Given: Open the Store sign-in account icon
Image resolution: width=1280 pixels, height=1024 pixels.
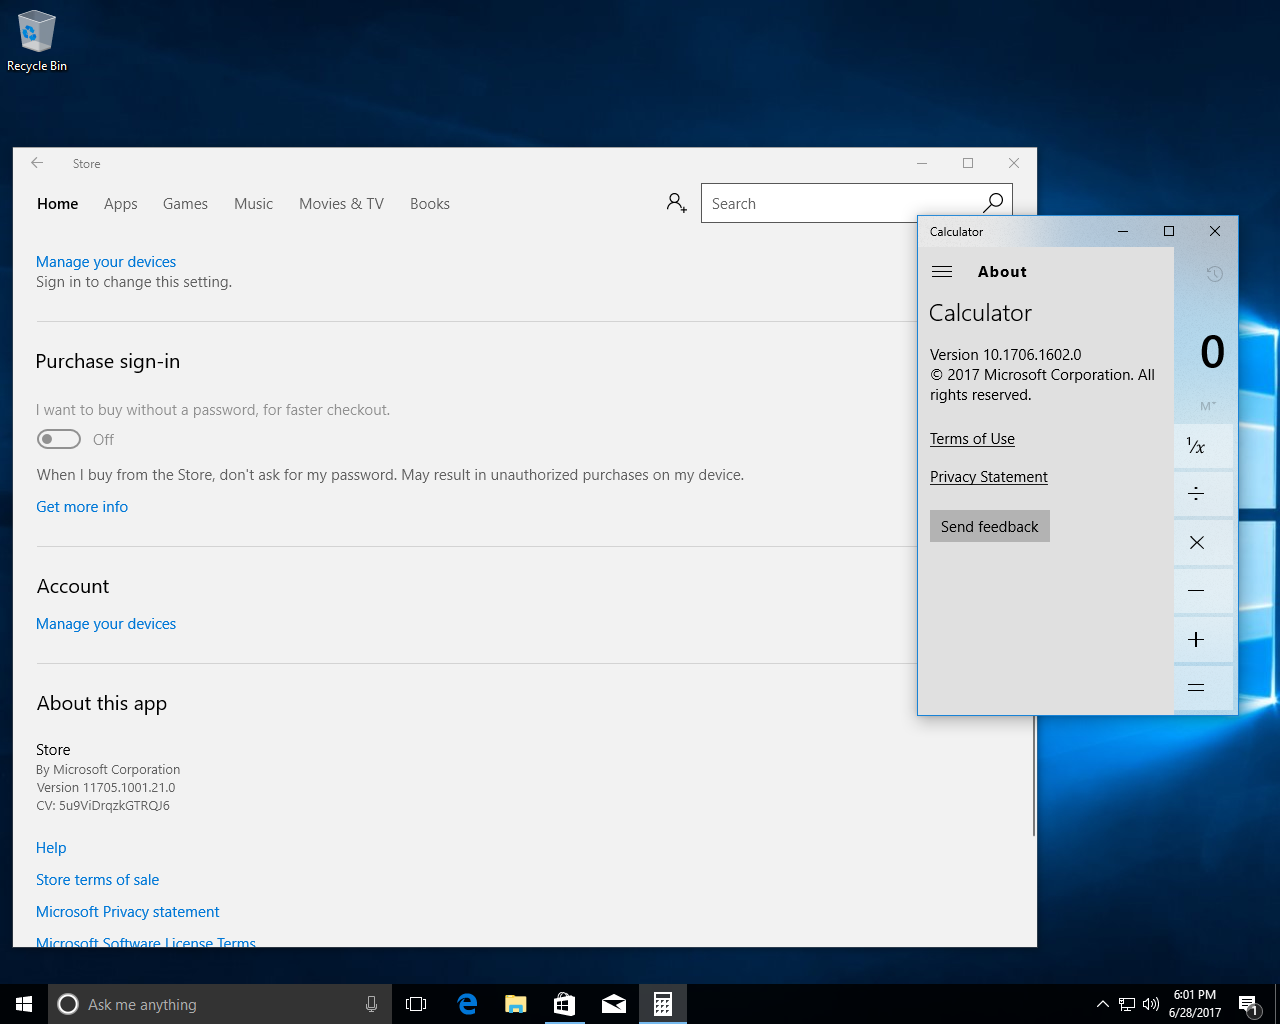Looking at the screenshot, I should coord(677,203).
